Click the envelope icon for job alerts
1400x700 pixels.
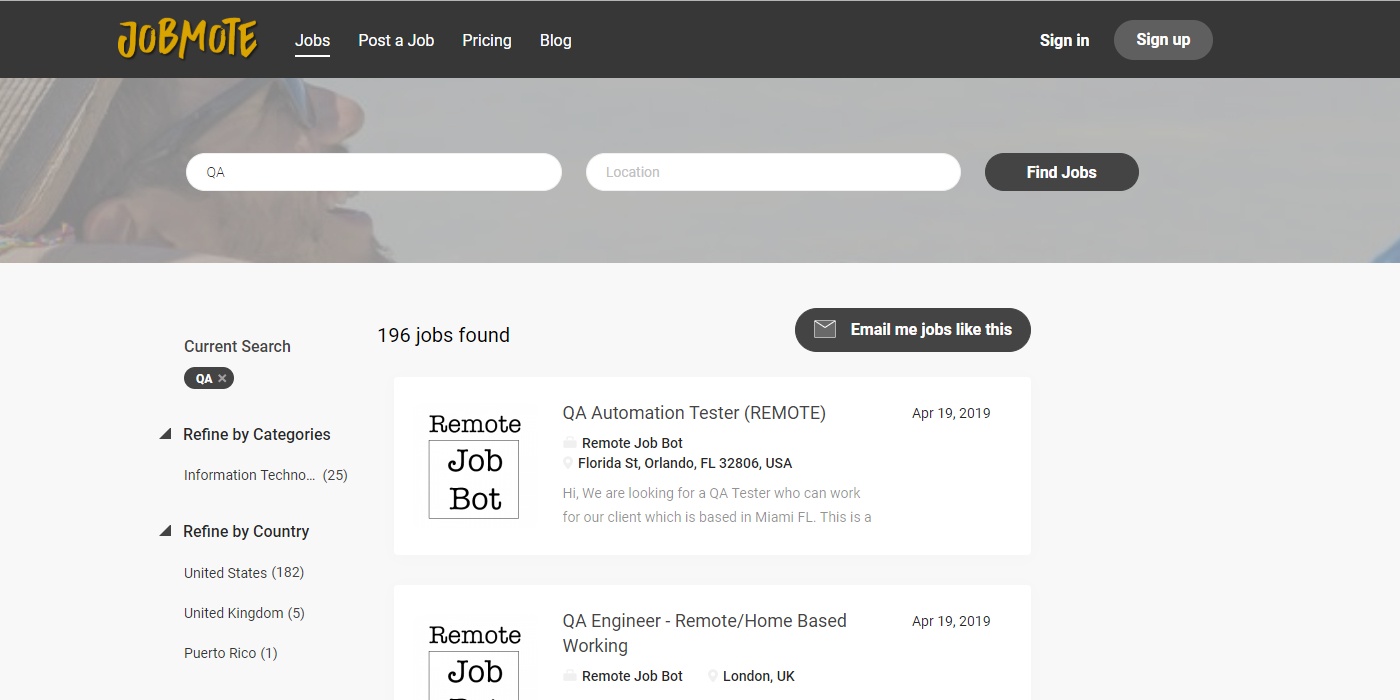825,330
